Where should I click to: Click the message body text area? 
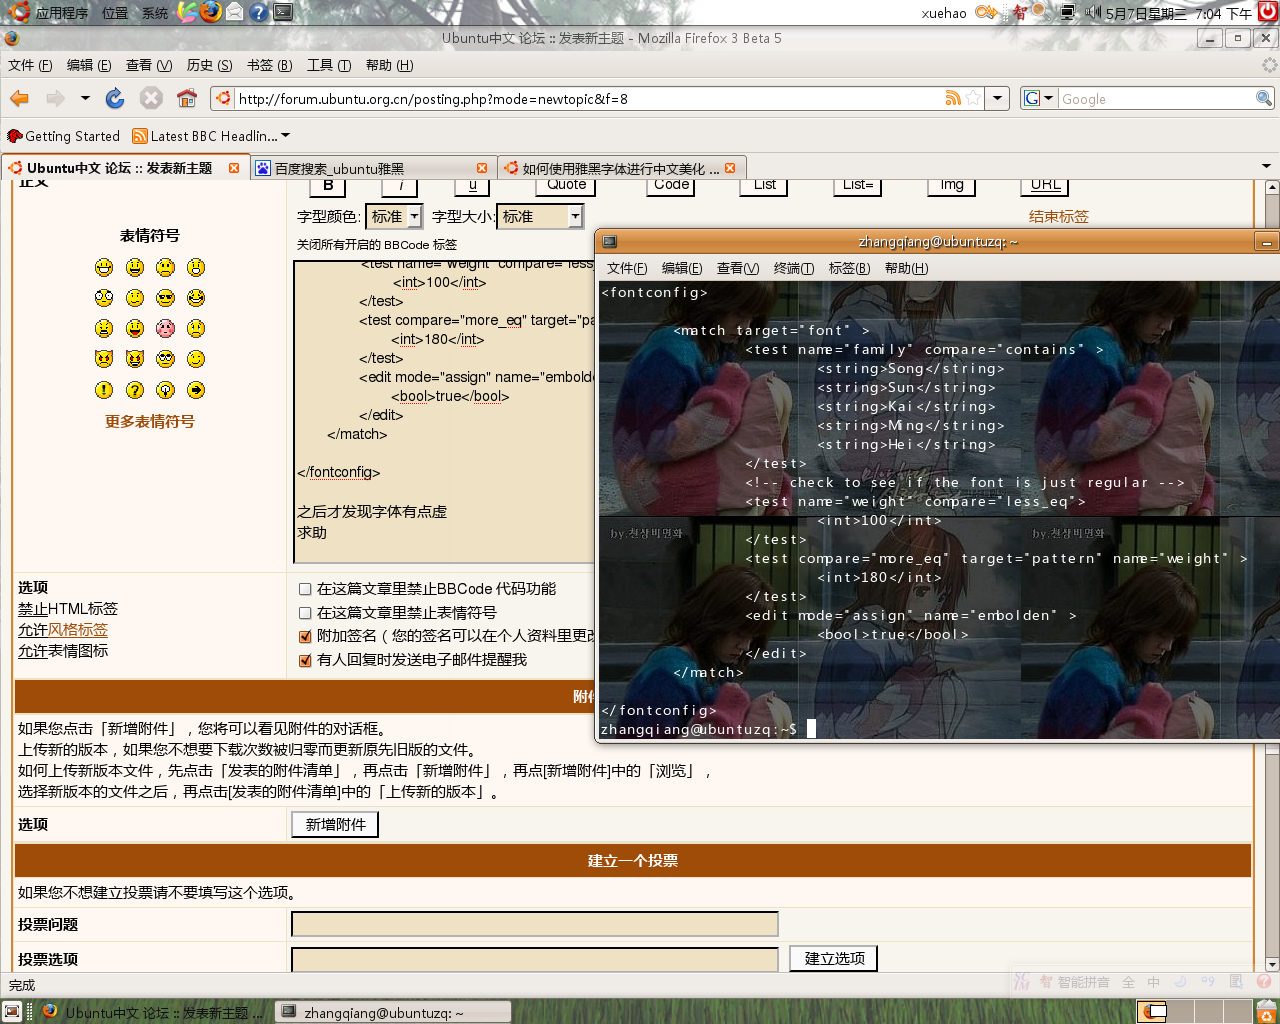(444, 412)
